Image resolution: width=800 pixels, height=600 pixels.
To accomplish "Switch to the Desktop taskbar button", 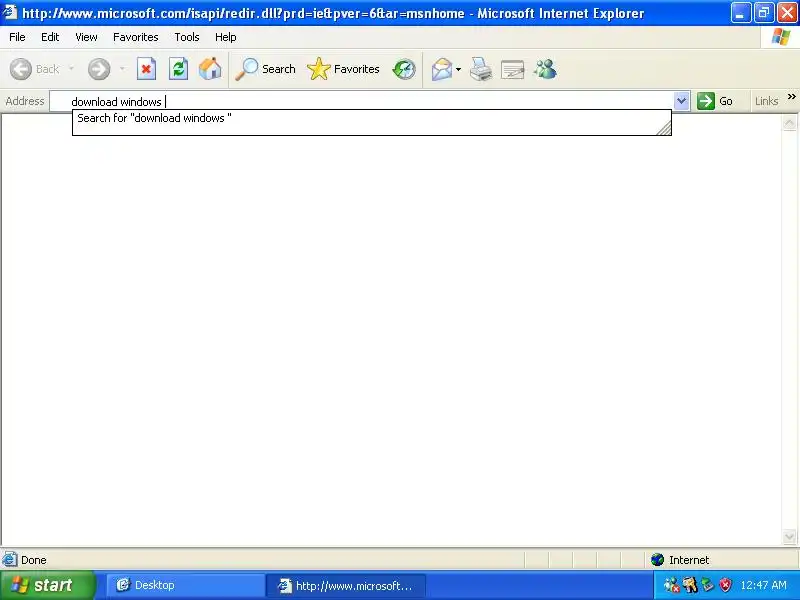I will tap(185, 585).
